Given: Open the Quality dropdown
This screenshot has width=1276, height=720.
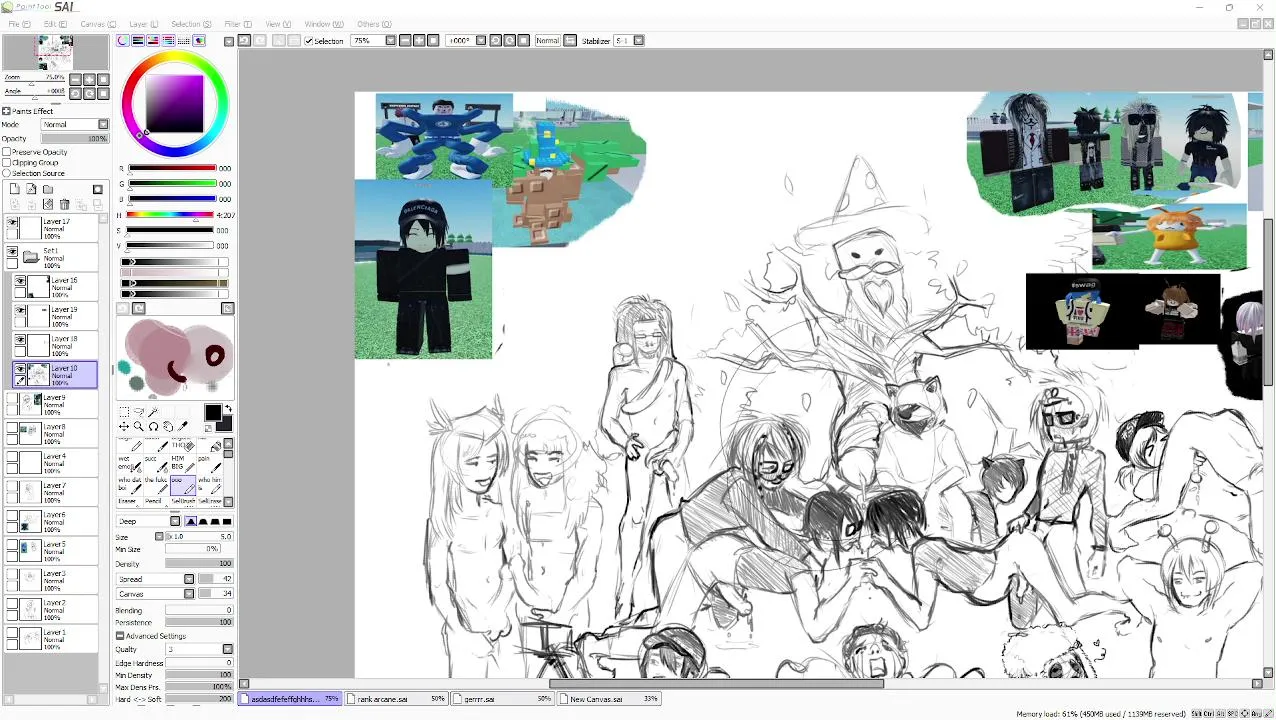Looking at the screenshot, I should [x=227, y=649].
